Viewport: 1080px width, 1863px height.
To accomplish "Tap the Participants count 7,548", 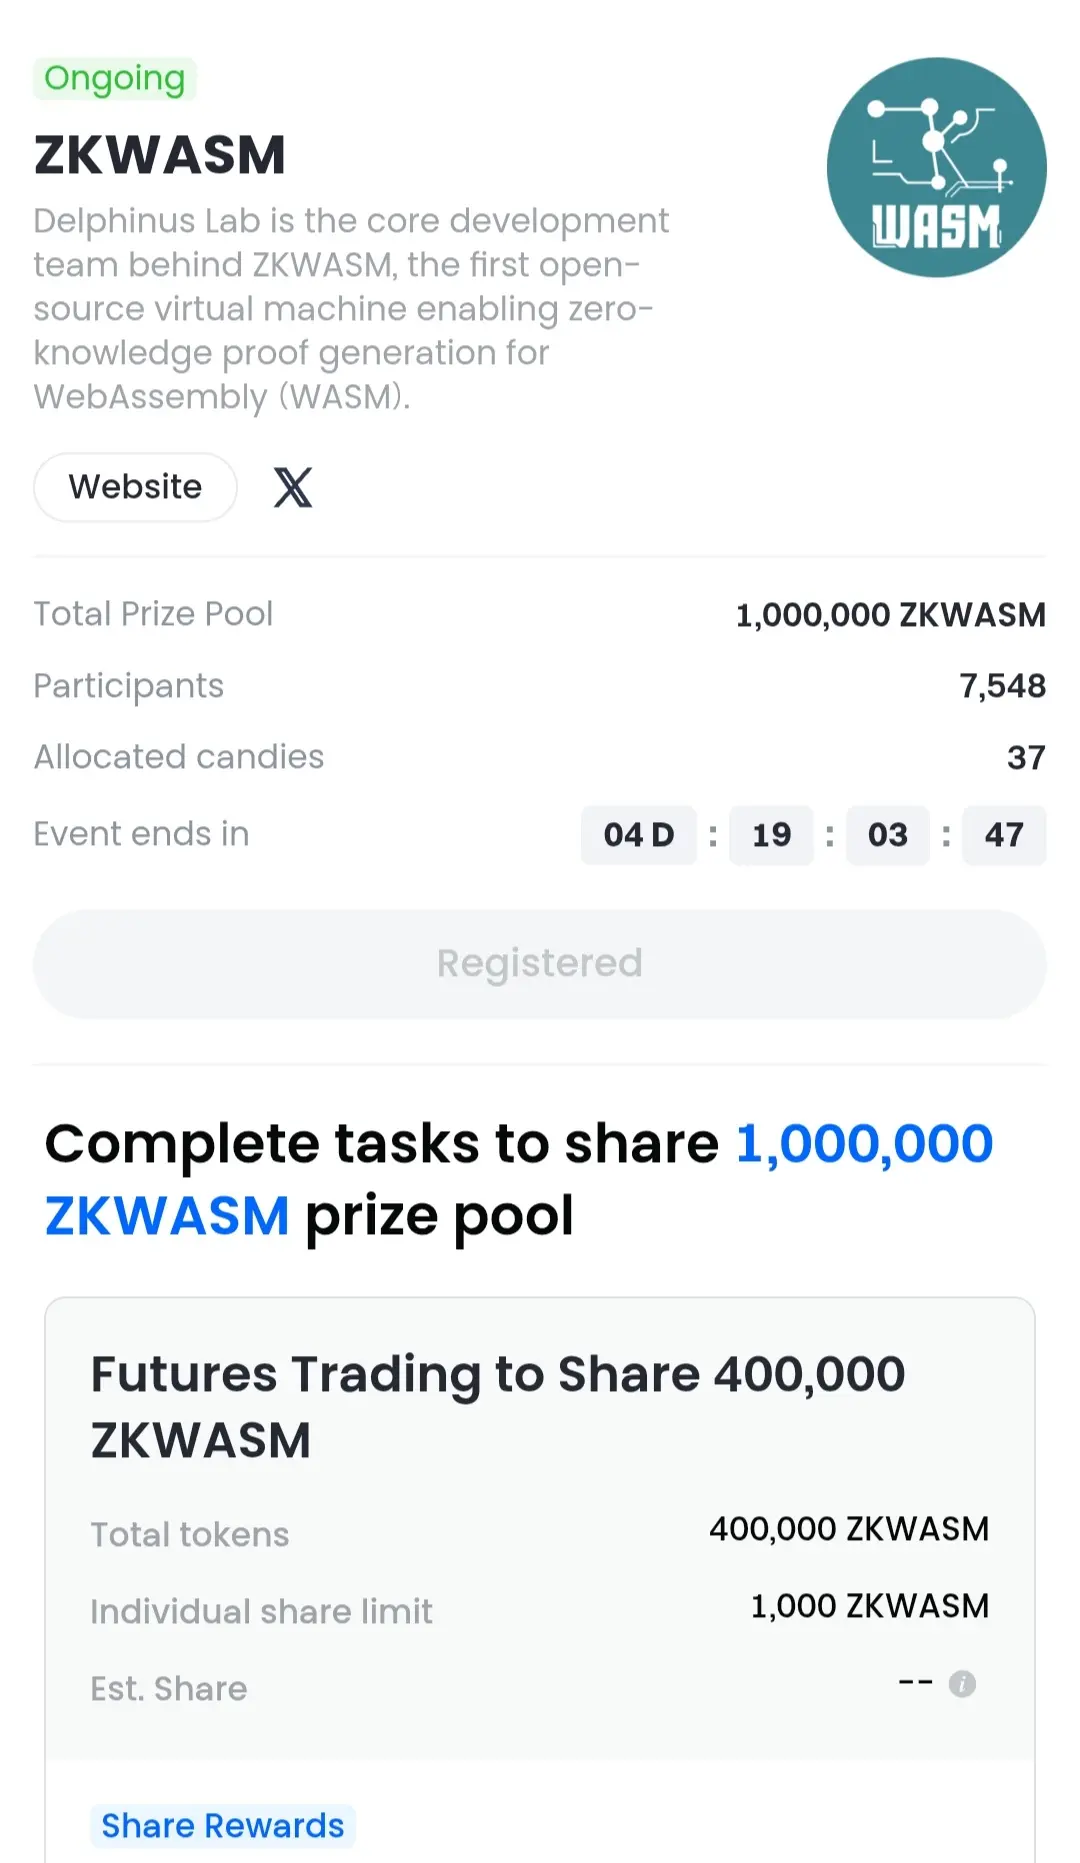I will [x=1002, y=686].
